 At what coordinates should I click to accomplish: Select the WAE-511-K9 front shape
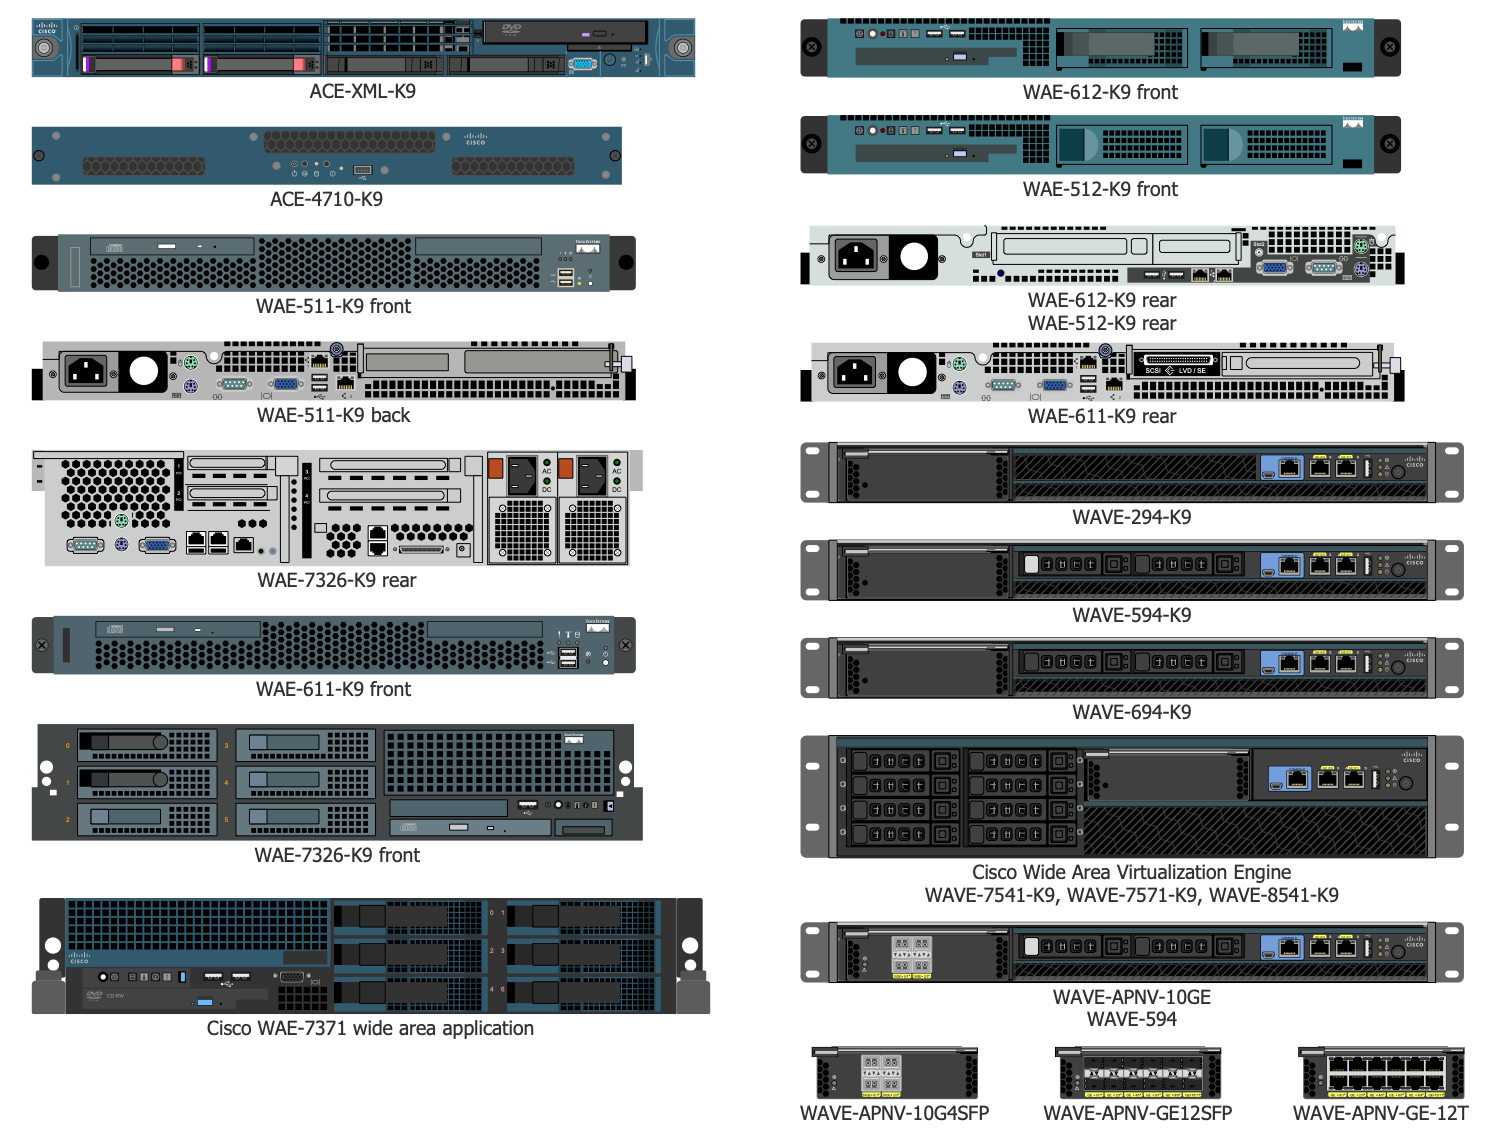(x=334, y=263)
